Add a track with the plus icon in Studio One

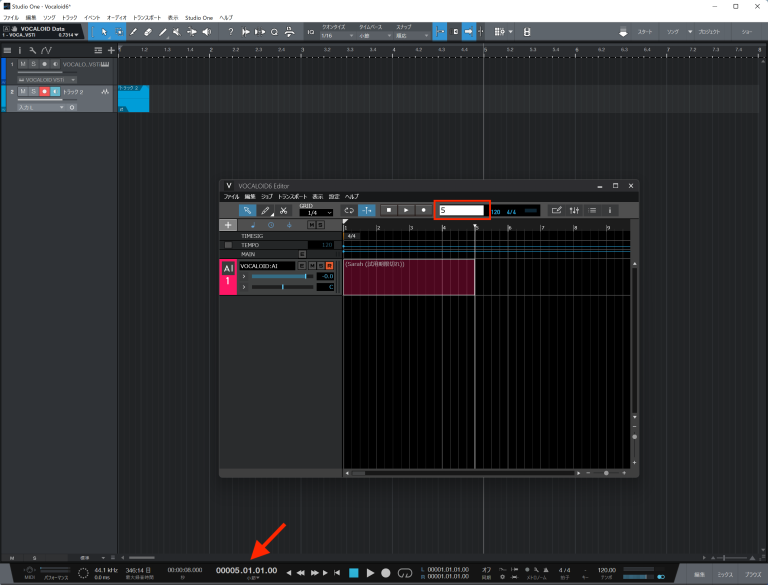(x=111, y=50)
